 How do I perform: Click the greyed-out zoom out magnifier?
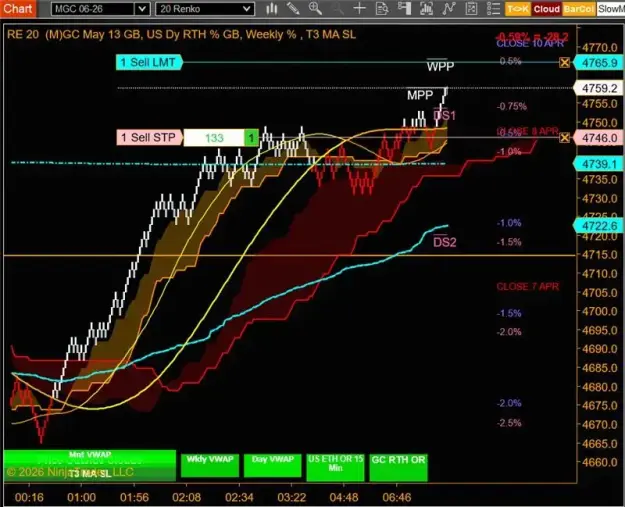338,8
